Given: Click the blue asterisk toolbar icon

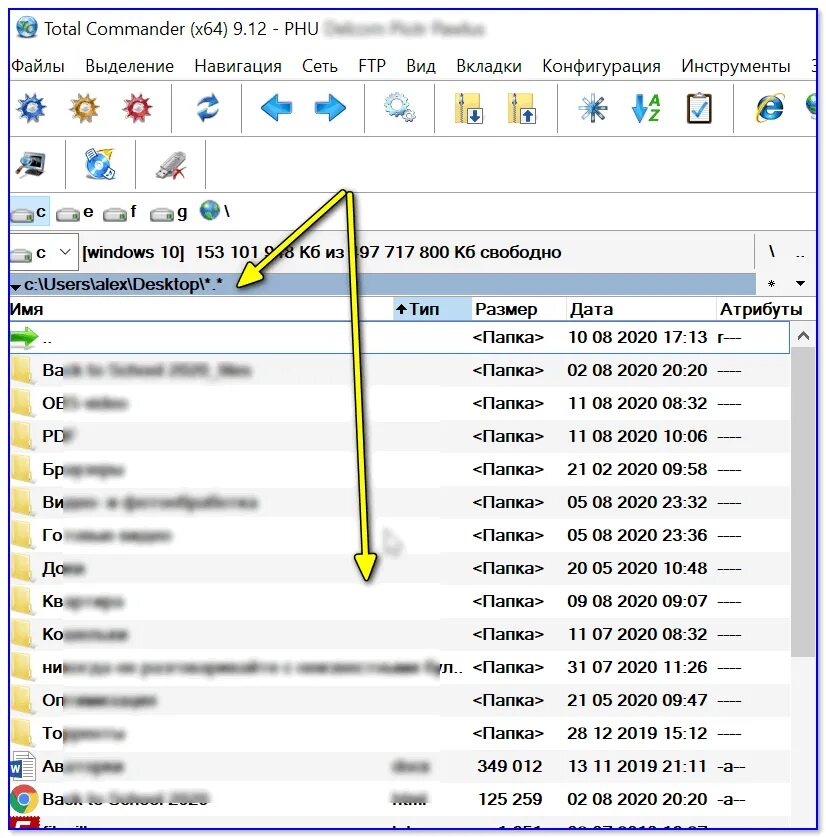Looking at the screenshot, I should tap(593, 108).
